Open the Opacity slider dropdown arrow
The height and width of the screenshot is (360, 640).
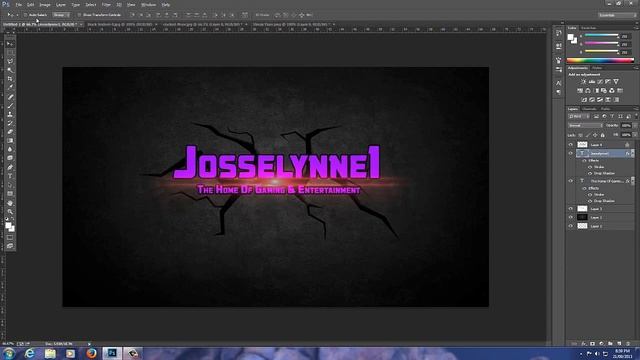634,126
